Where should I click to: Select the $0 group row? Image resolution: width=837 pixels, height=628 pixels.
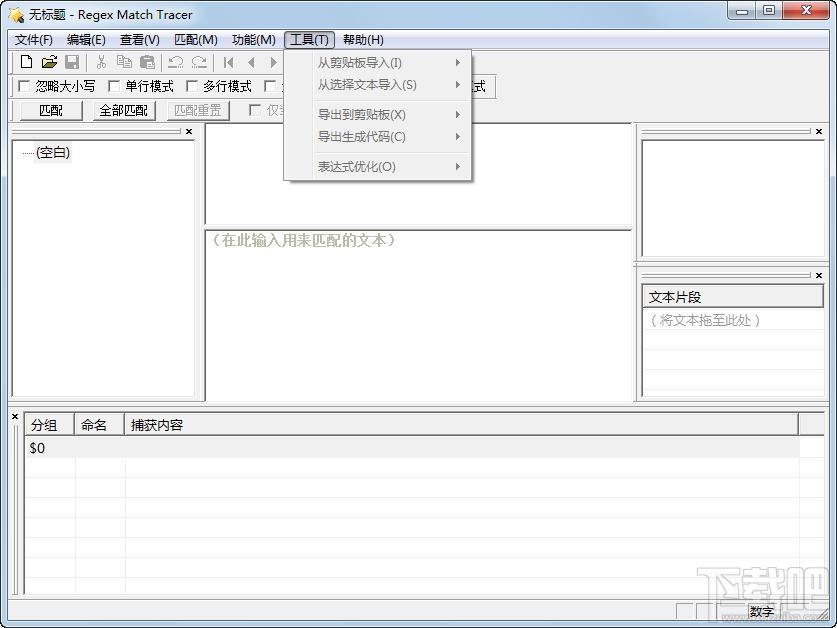point(412,448)
